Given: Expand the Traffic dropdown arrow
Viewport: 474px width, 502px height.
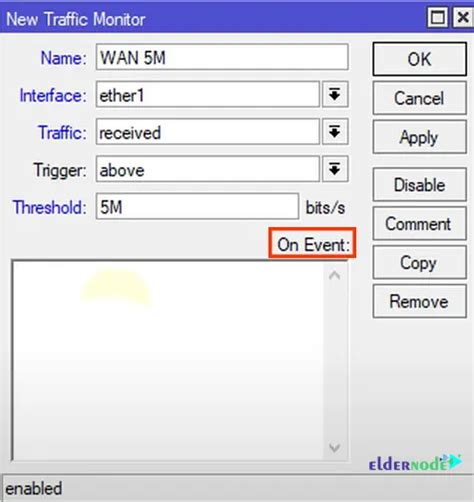Looking at the screenshot, I should [x=335, y=132].
